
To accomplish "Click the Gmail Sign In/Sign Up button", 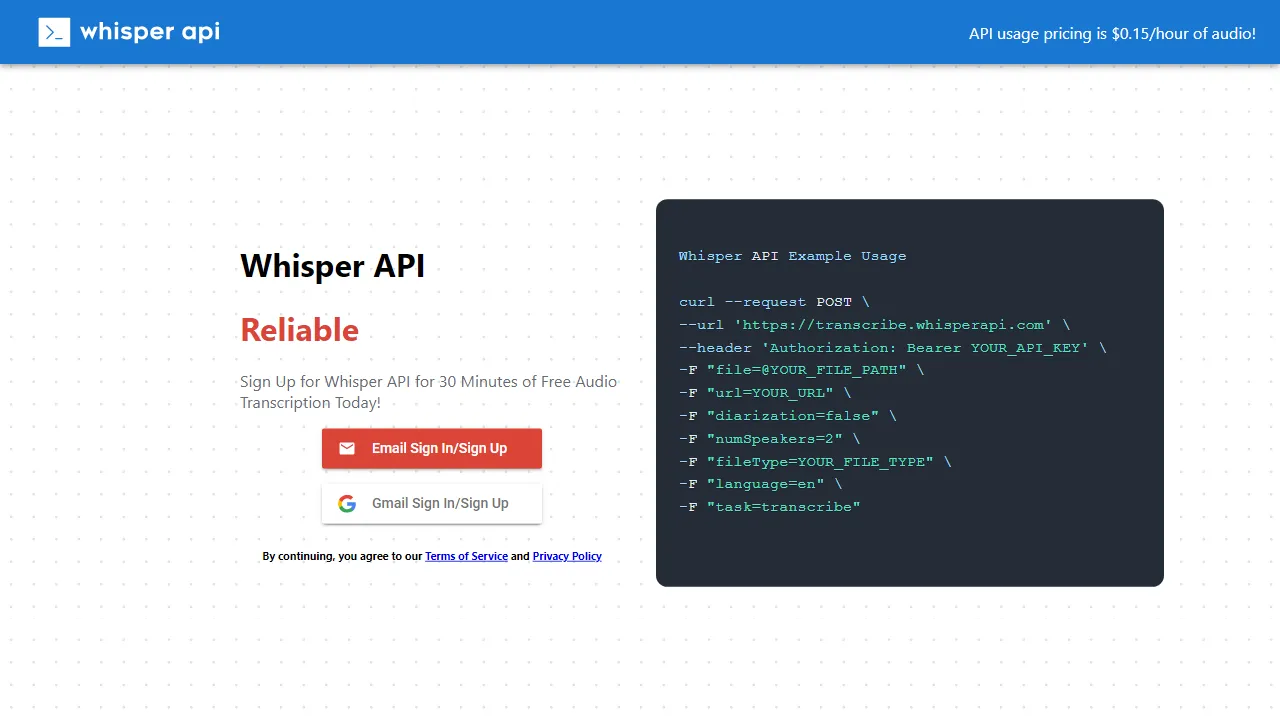I will pos(432,503).
